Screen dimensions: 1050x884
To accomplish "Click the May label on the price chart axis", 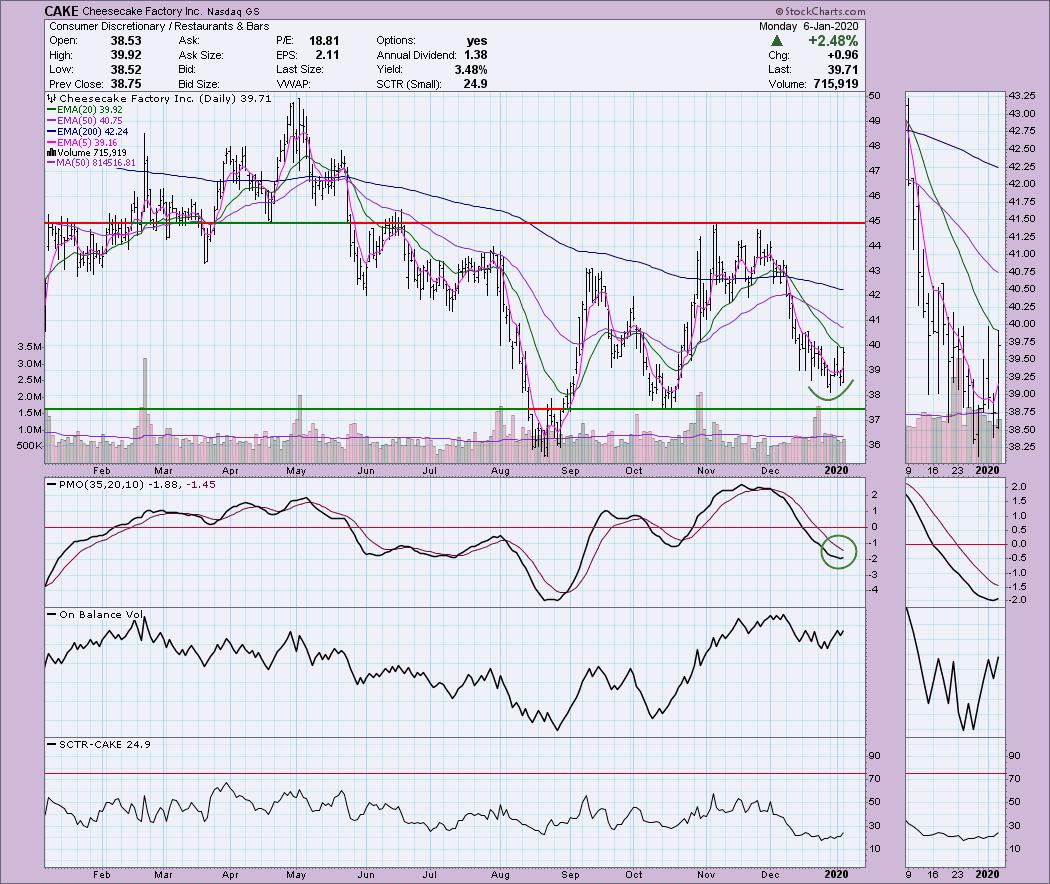I will (296, 471).
